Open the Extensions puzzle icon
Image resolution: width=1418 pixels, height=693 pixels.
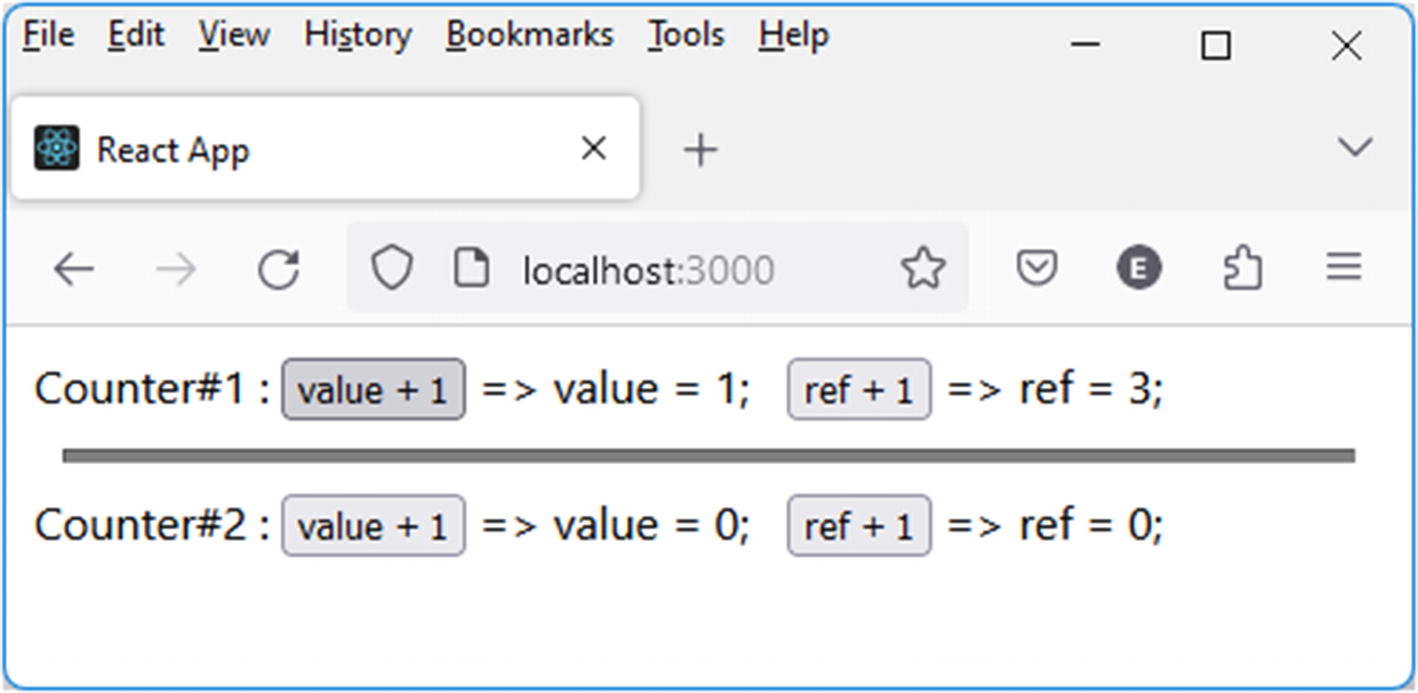(1242, 268)
